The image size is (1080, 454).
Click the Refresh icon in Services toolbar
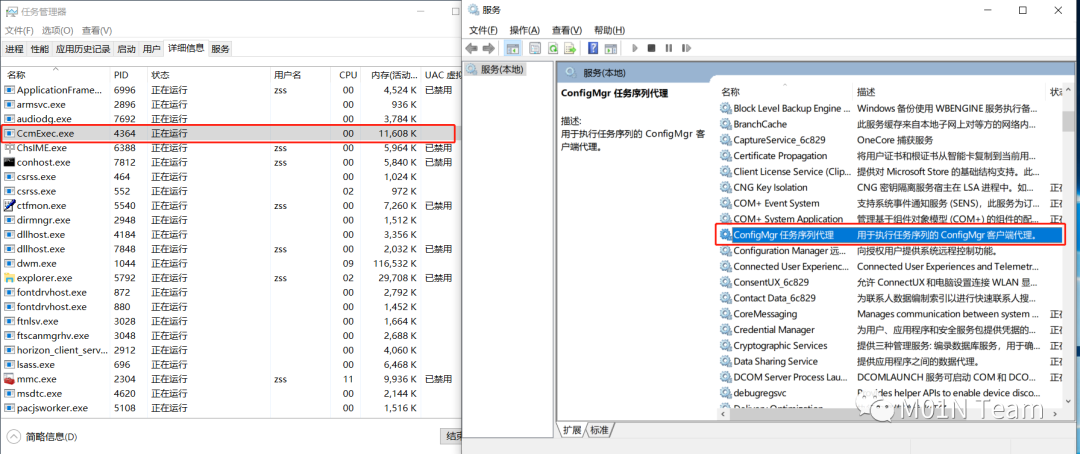point(552,48)
